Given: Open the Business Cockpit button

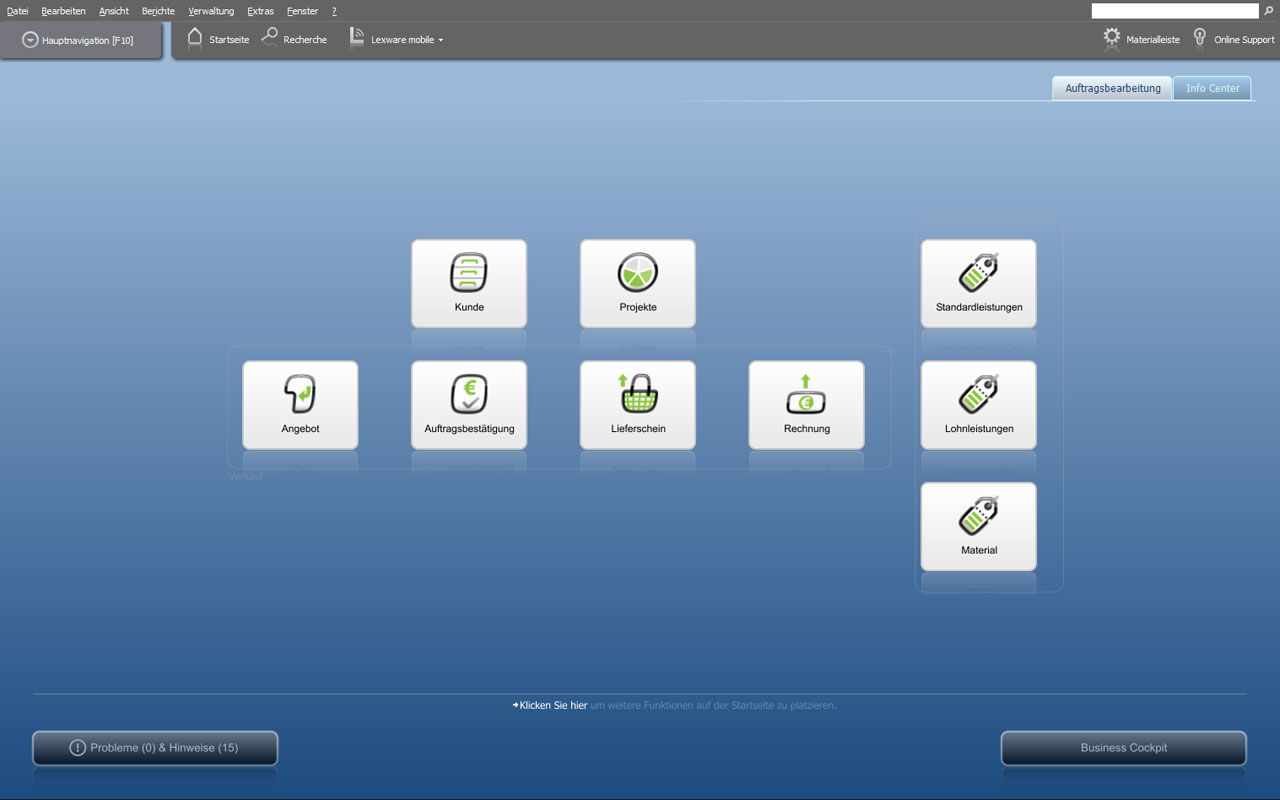Looking at the screenshot, I should (1124, 748).
